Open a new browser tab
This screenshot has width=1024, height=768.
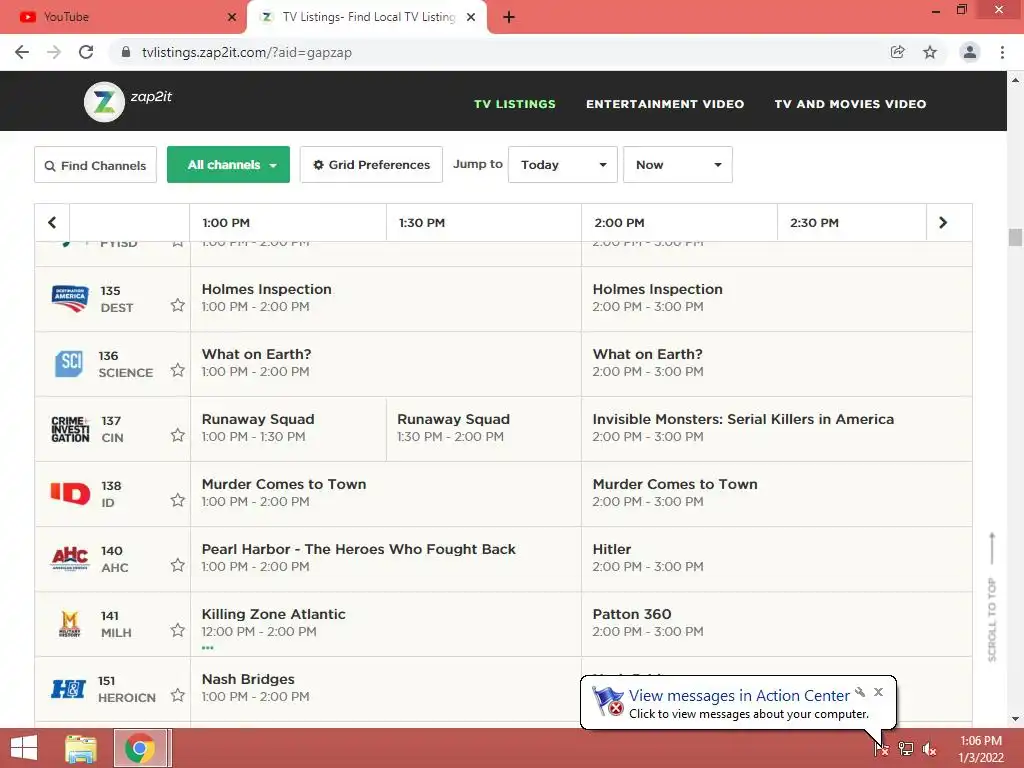[x=509, y=17]
